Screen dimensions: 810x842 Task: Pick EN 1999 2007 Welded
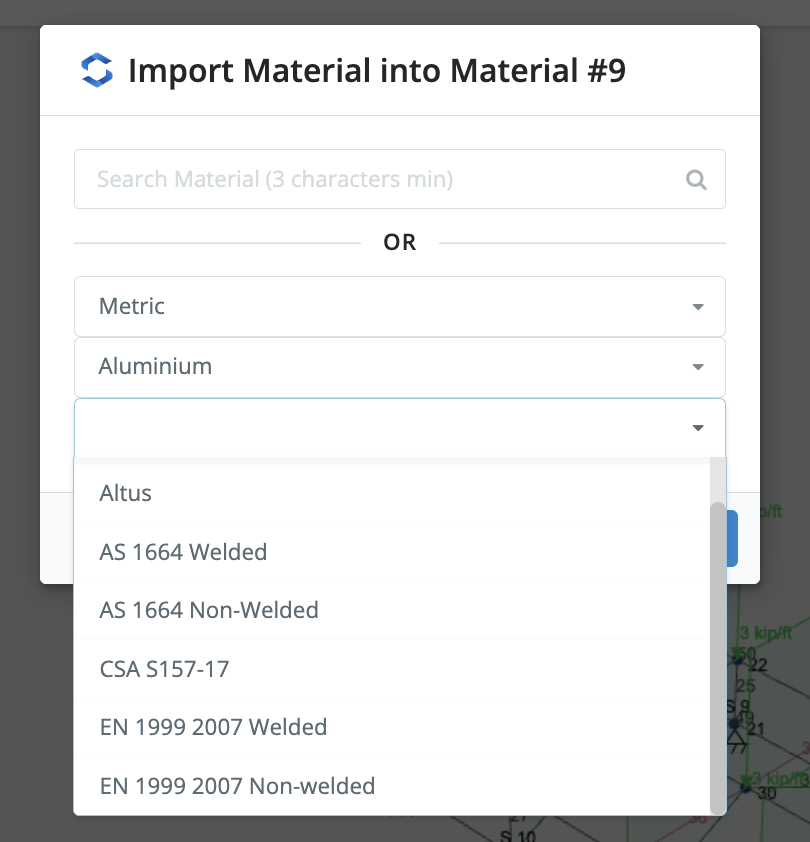392,727
